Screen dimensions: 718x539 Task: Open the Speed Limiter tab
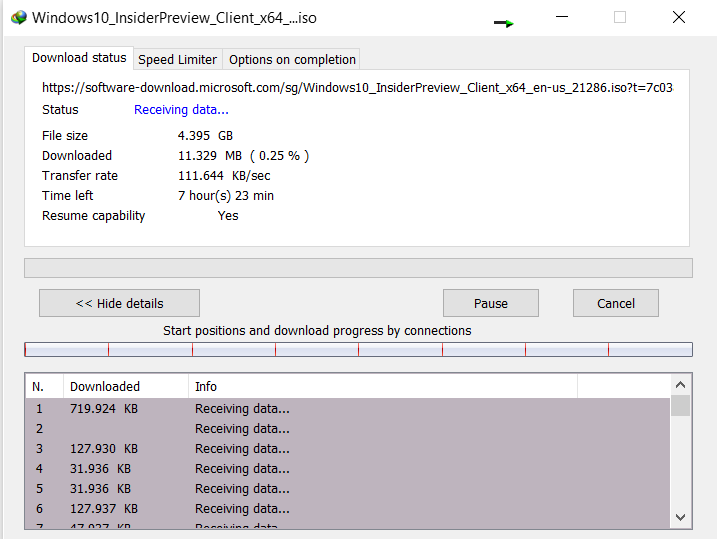pyautogui.click(x=177, y=60)
